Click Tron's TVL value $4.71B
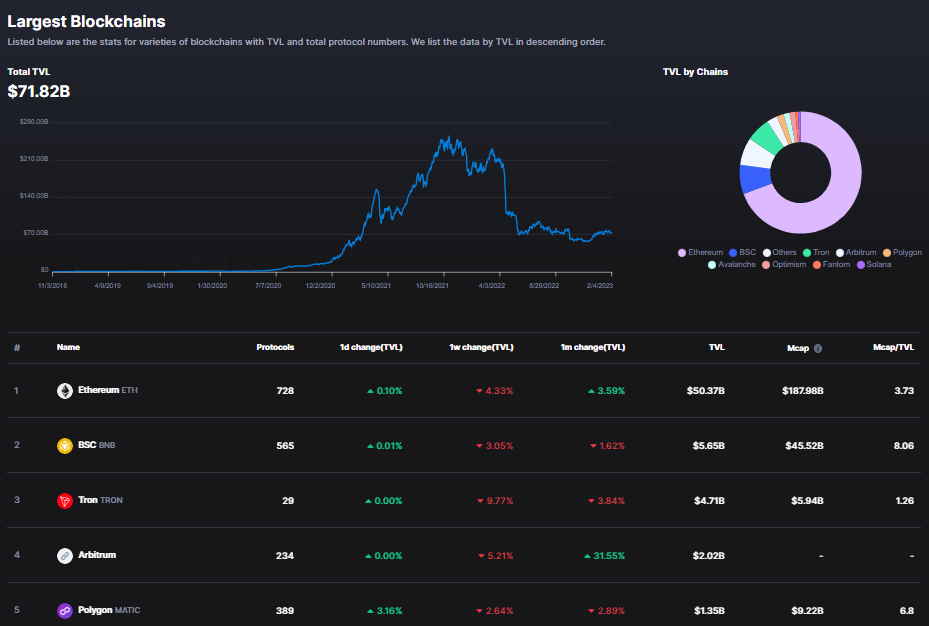Image resolution: width=929 pixels, height=626 pixels. click(709, 501)
